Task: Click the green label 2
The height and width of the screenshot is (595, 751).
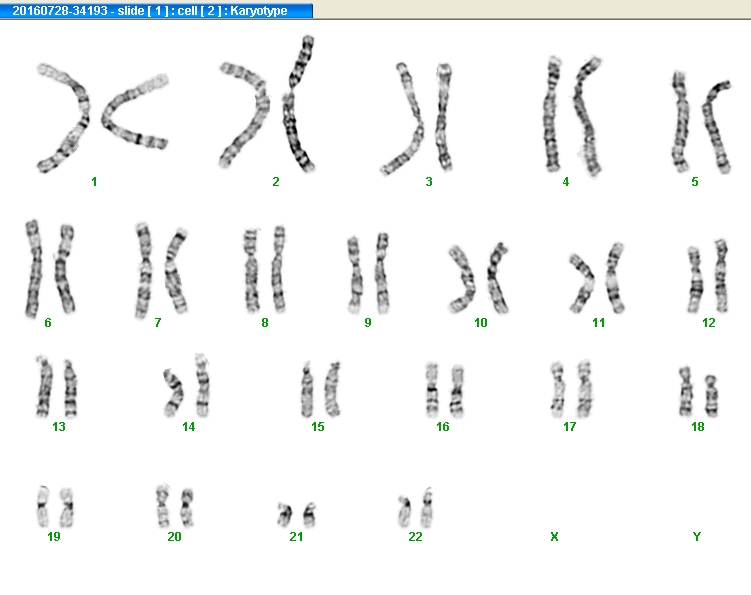Action: point(276,182)
